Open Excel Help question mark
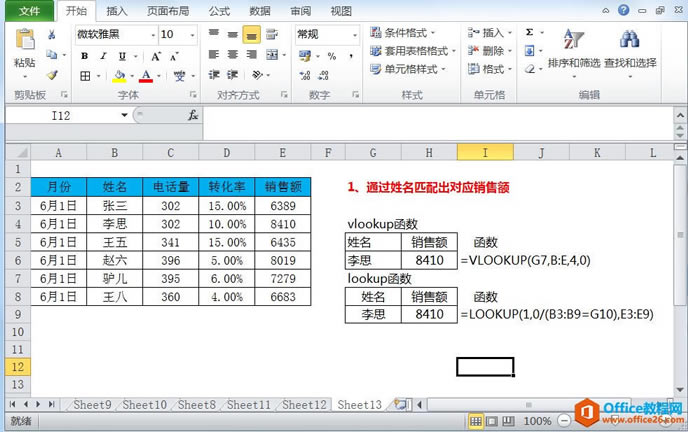 coord(623,10)
